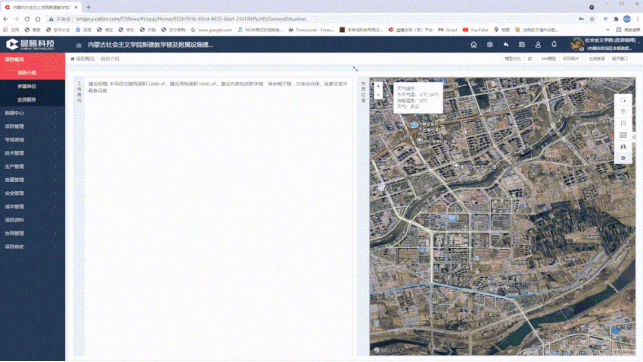This screenshot has width=643, height=362.
Task: Select the 项目介绍 sidebar submenu item
Action: click(x=27, y=73)
